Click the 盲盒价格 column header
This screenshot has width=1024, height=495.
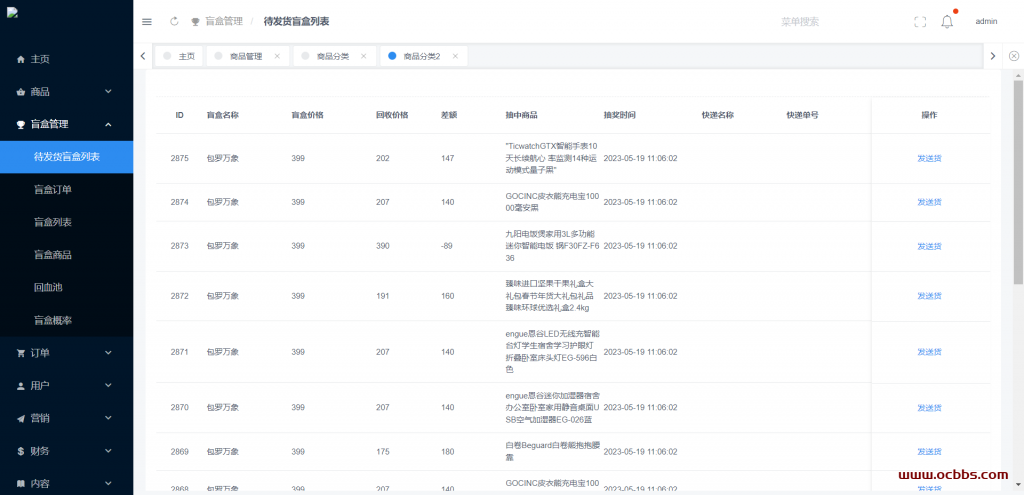307,115
